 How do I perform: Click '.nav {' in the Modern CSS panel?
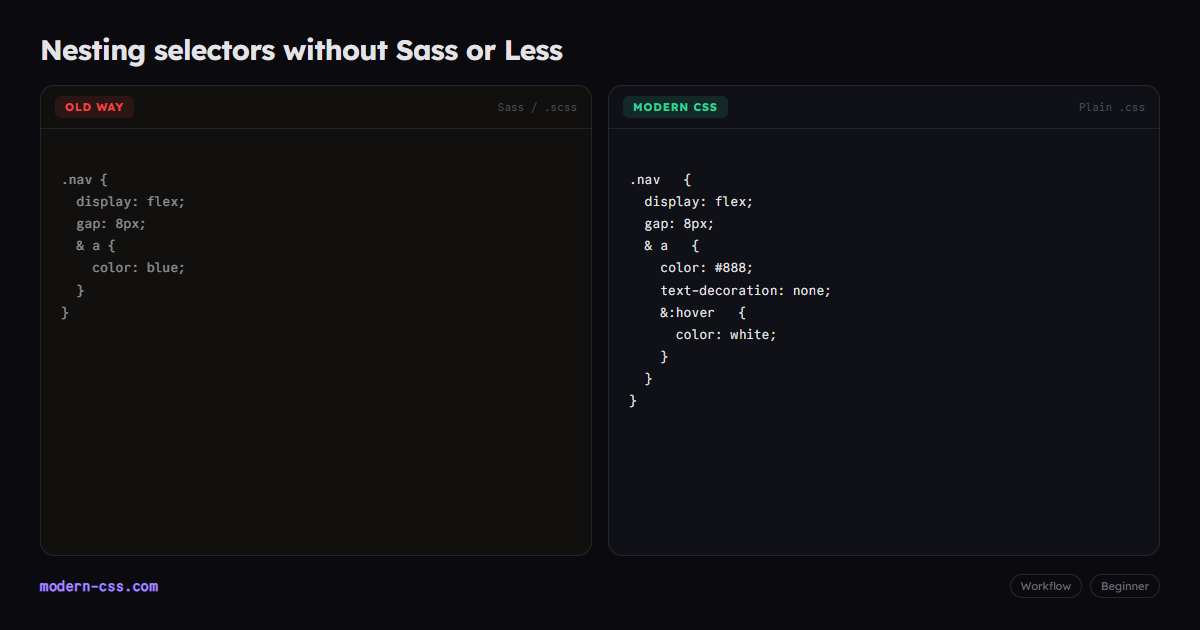tap(660, 180)
